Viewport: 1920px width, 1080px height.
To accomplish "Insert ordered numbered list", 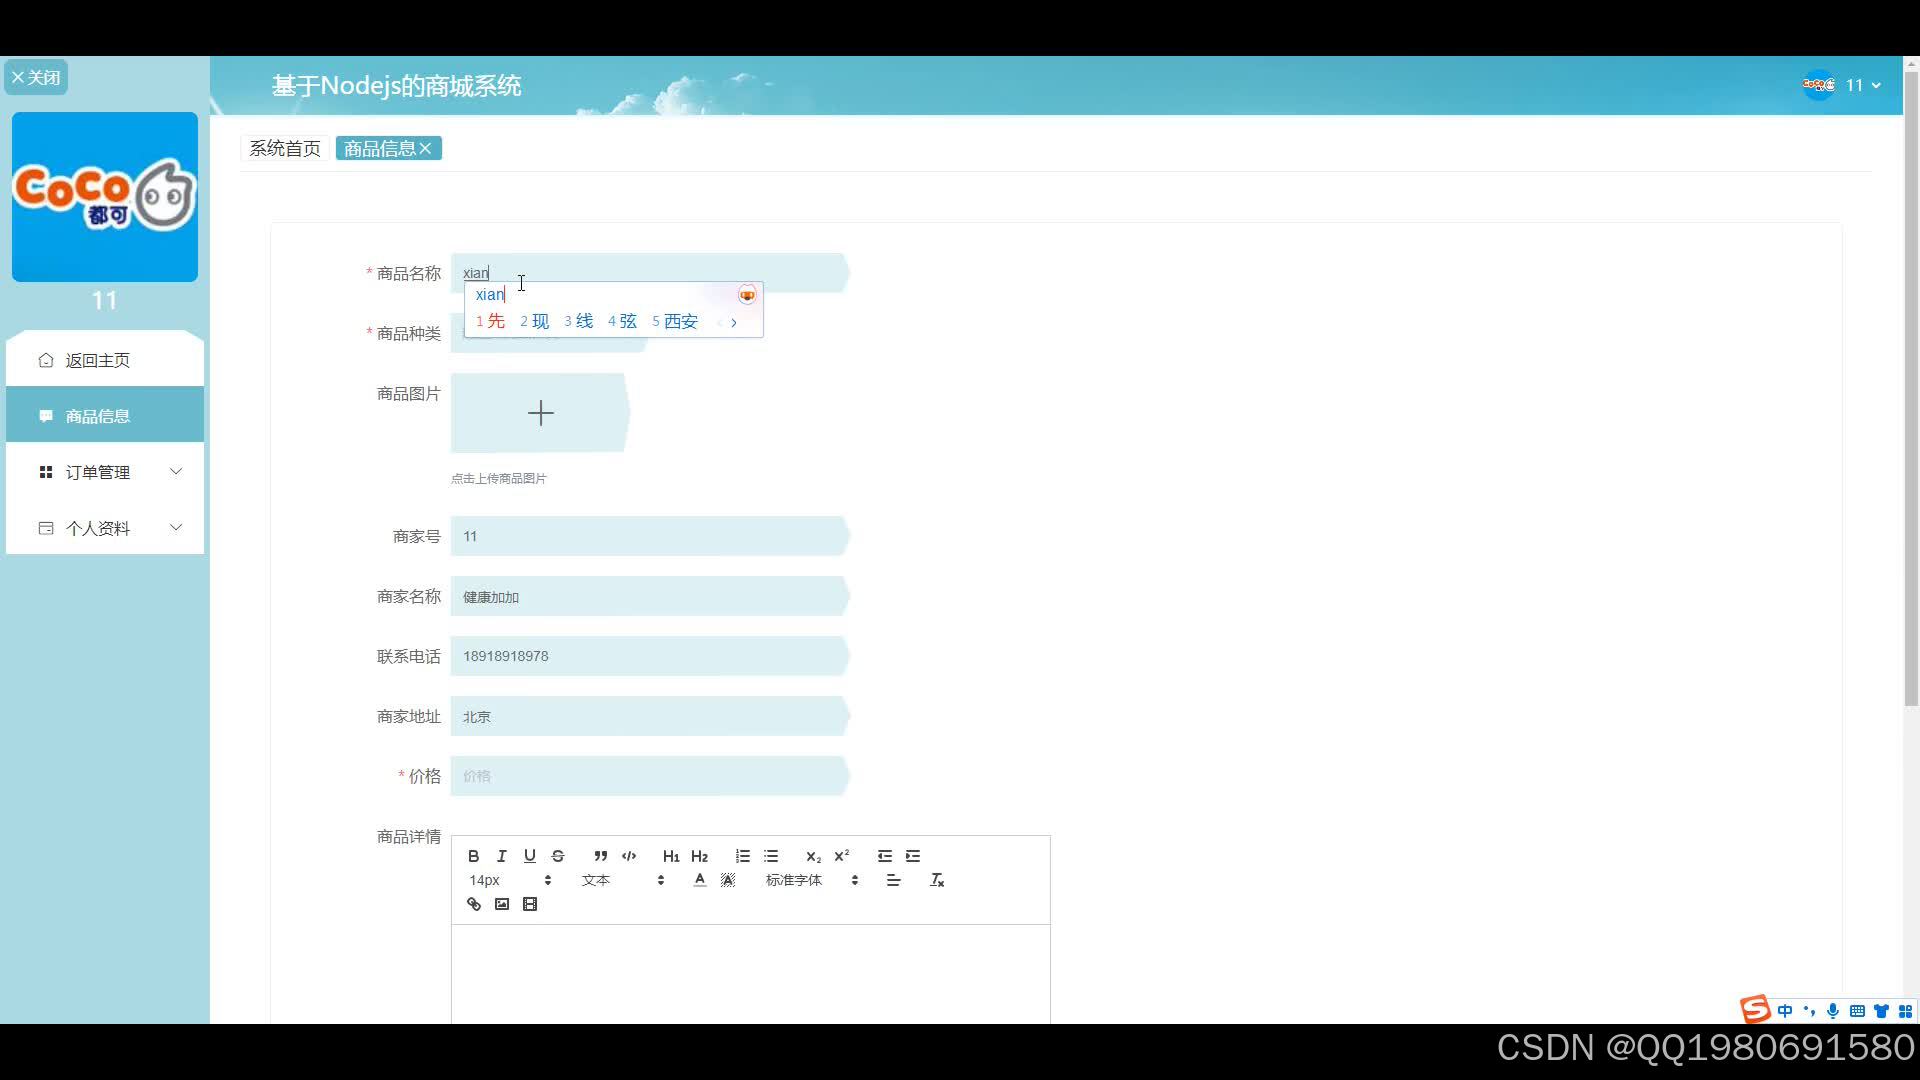I will [743, 856].
